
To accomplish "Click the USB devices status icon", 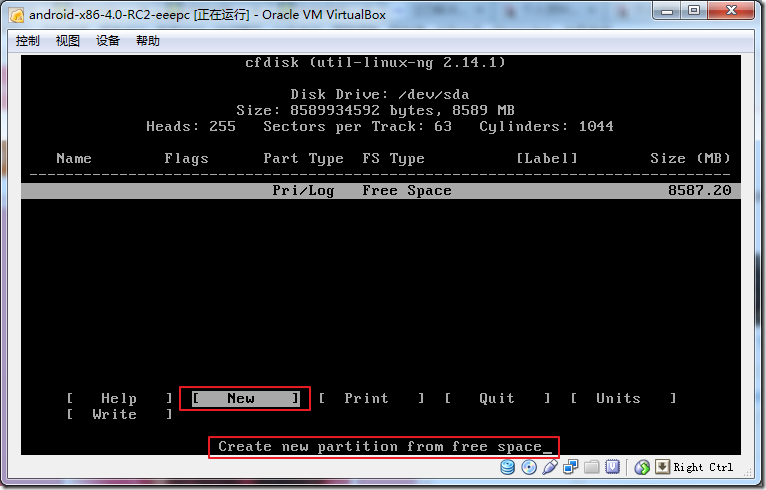I will tap(550, 467).
